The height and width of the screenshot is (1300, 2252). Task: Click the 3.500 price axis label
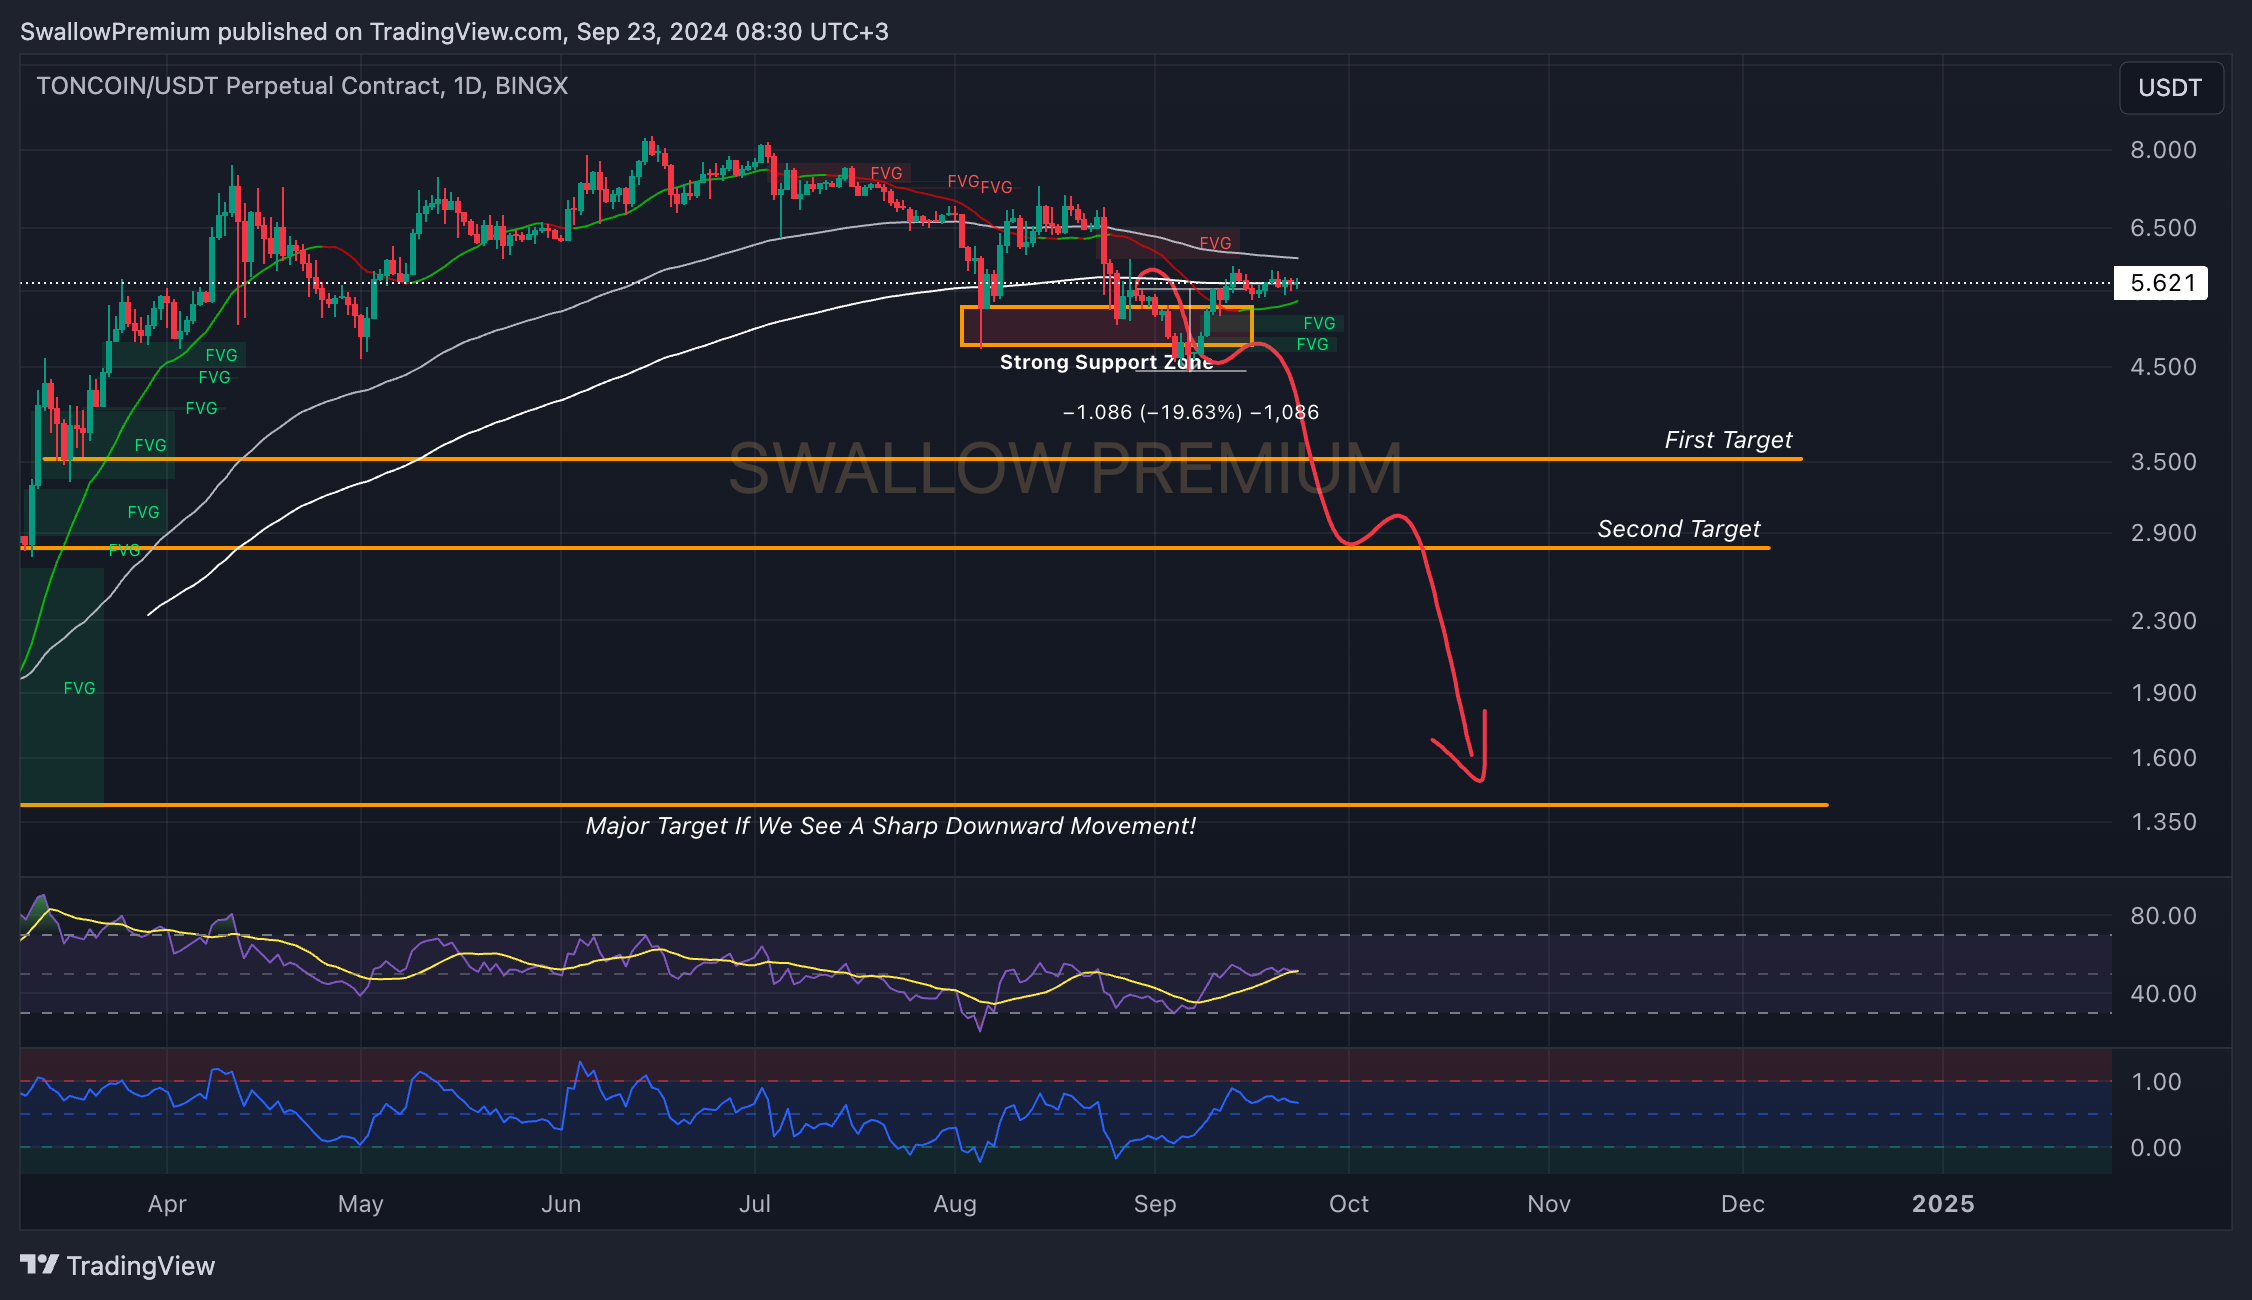click(2163, 462)
